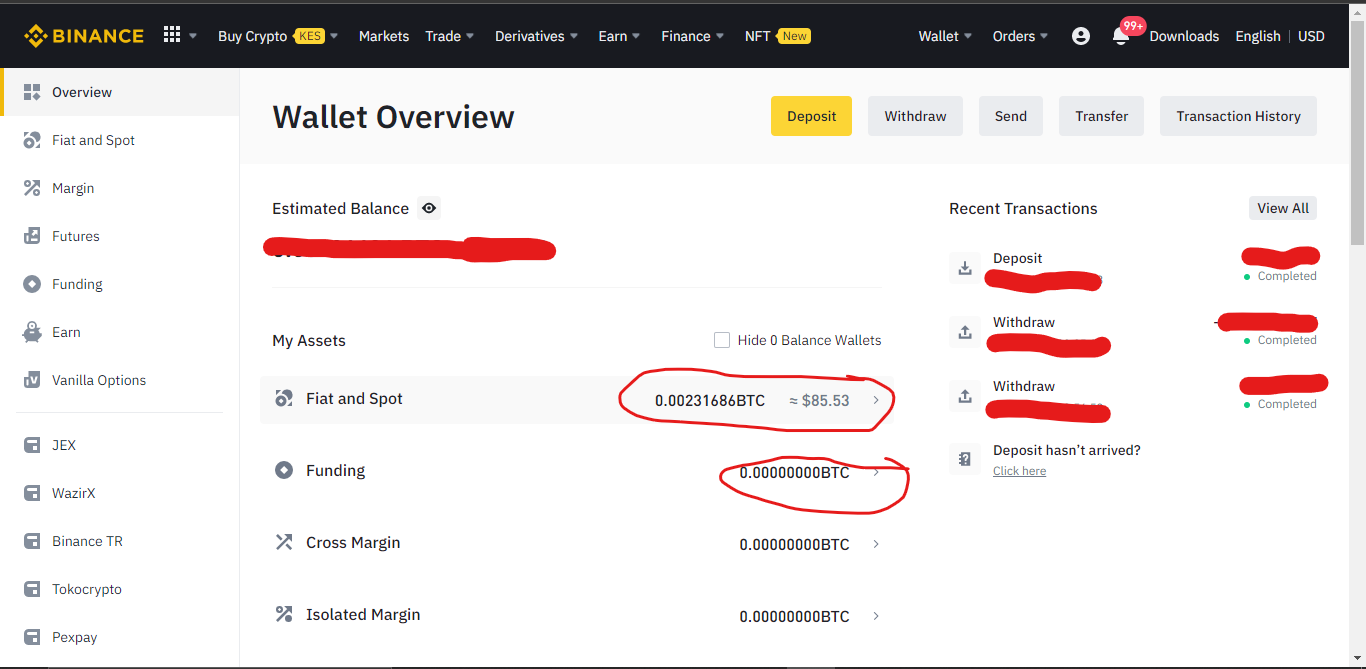This screenshot has width=1366, height=669.
Task: Click the JEX sidebar icon
Action: 32,445
